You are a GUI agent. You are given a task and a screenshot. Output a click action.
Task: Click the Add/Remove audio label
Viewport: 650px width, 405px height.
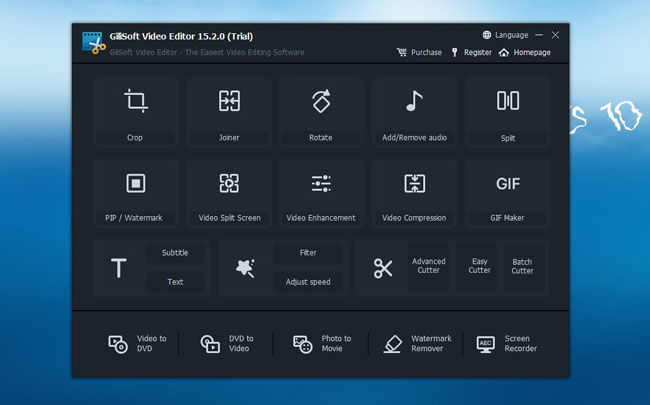click(415, 138)
